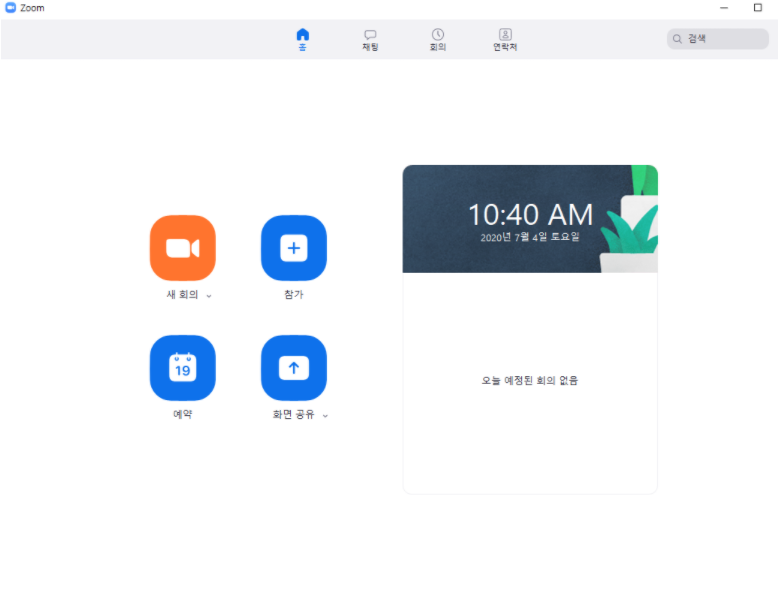Click the '참가' label text
Screen dimensions: 779x600
[294, 295]
